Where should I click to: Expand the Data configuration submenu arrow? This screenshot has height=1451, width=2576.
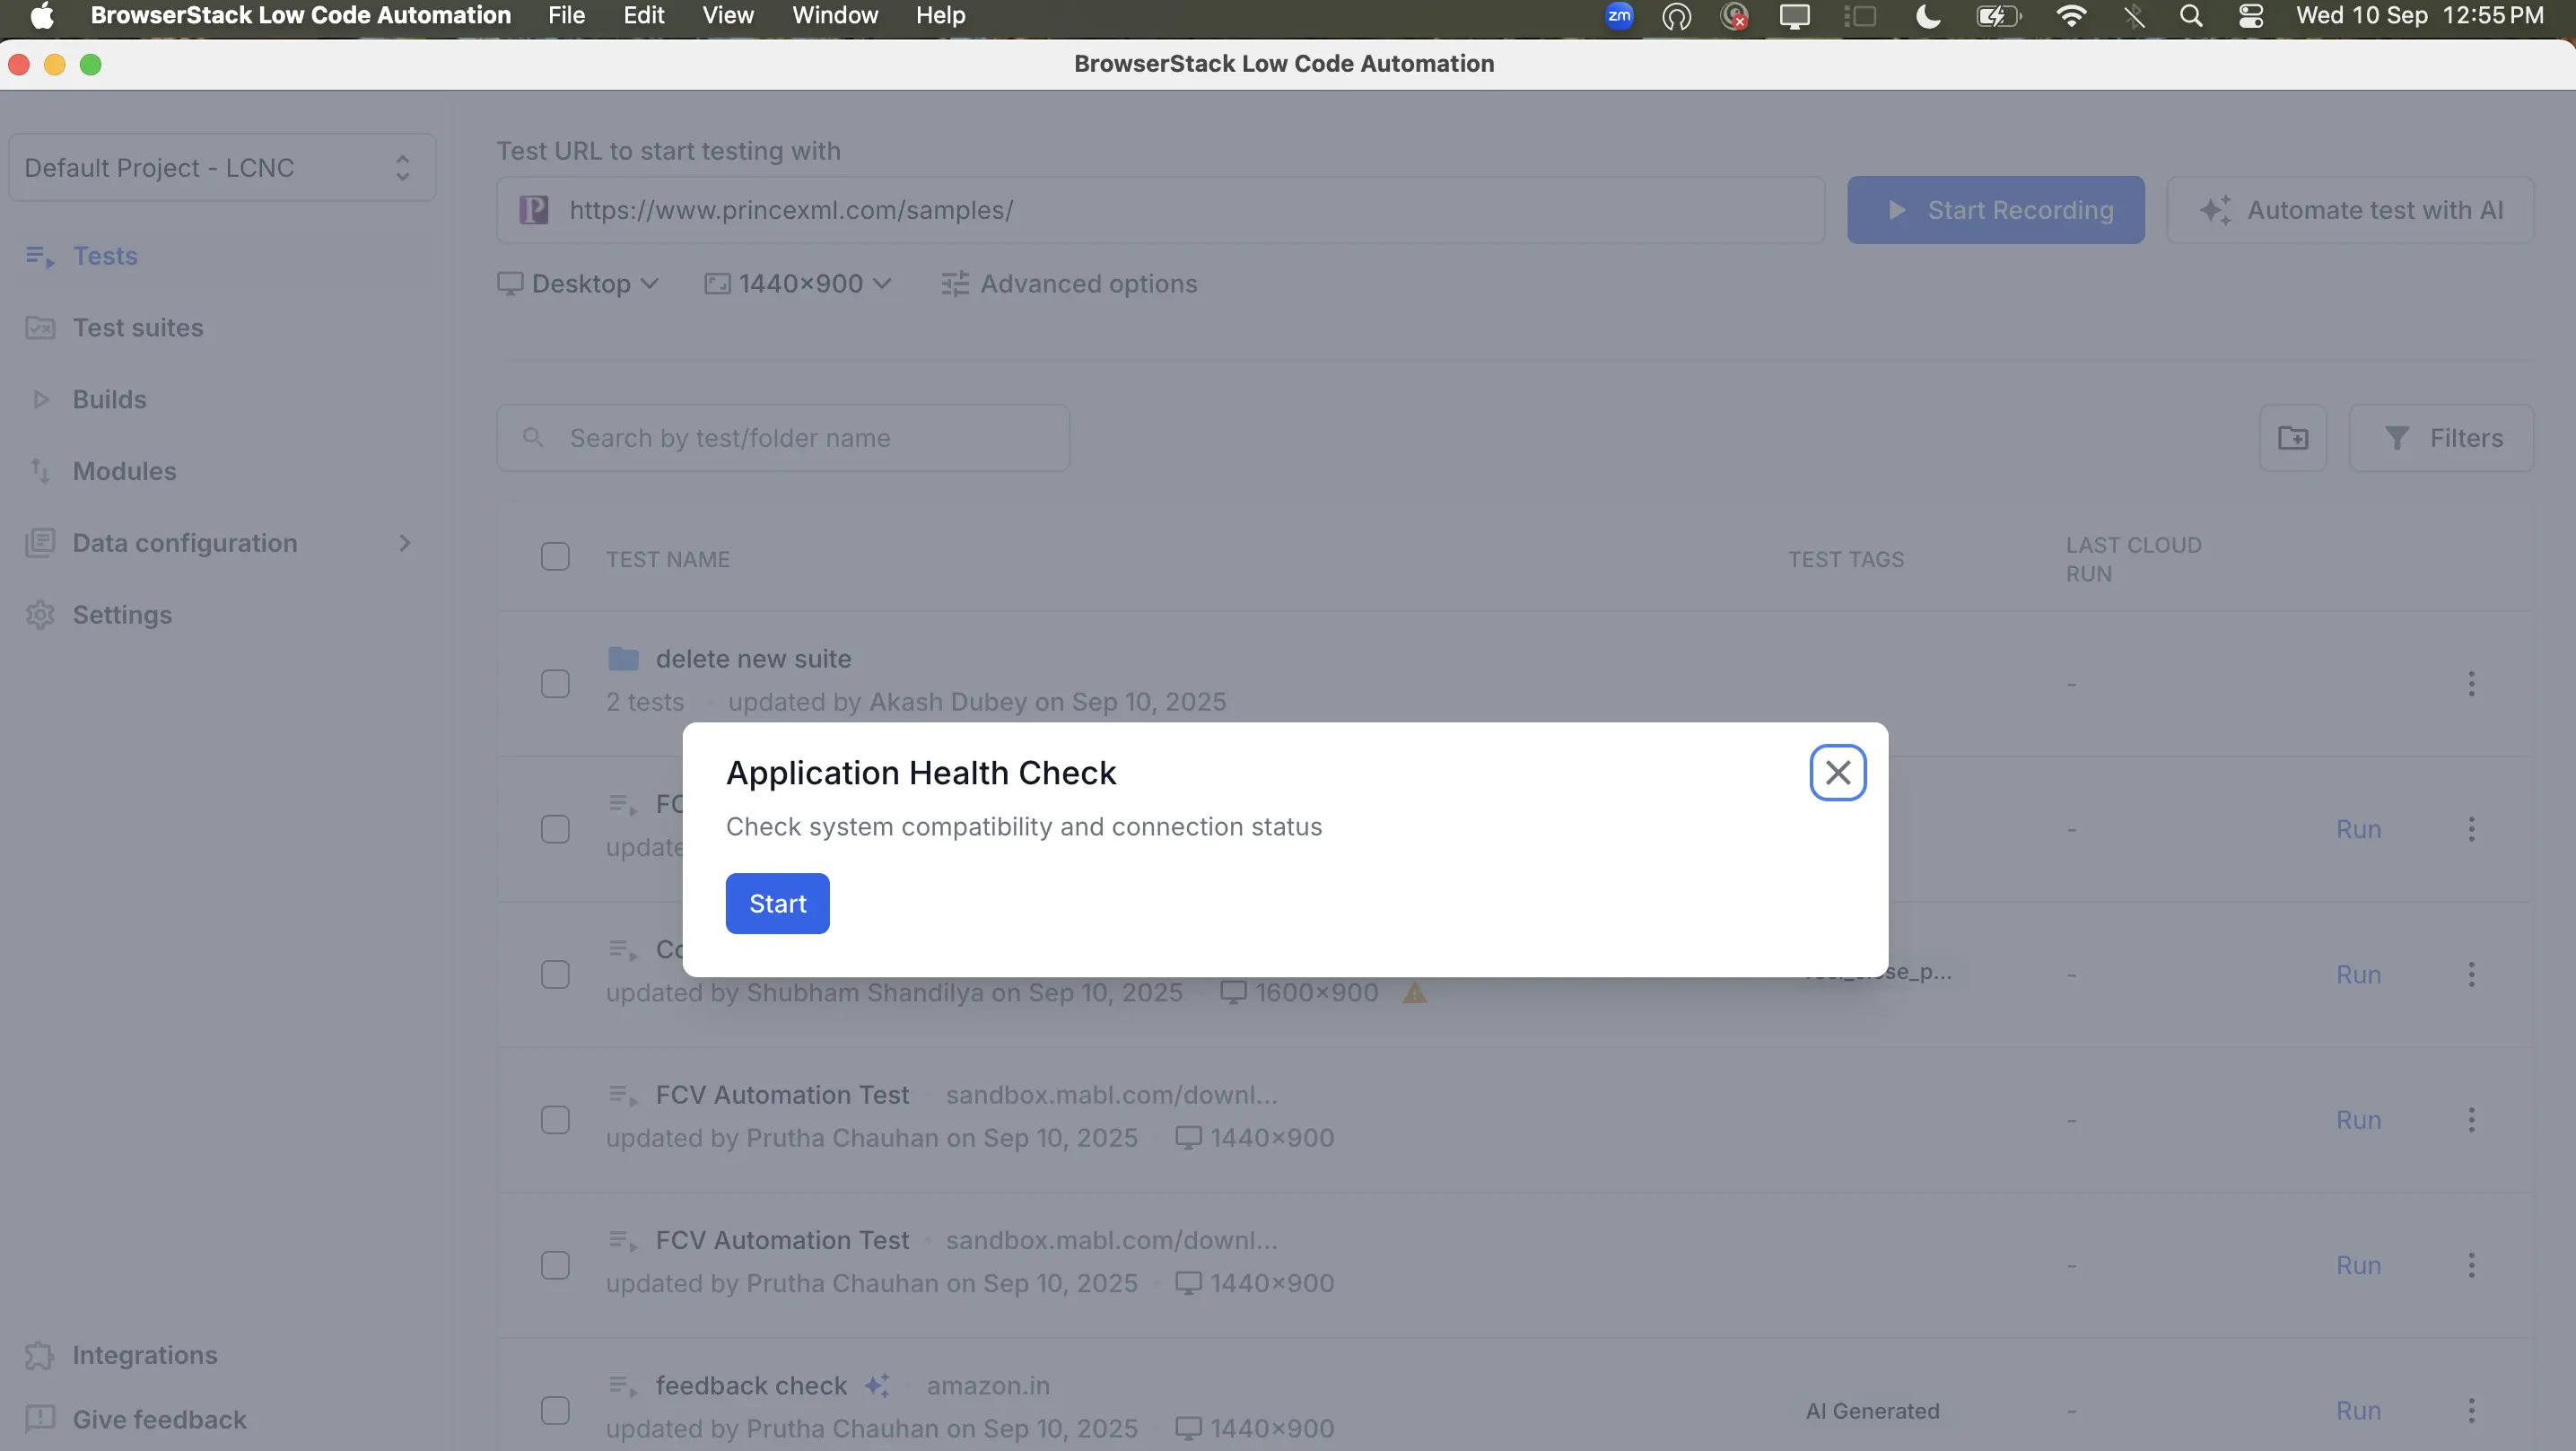[405, 543]
